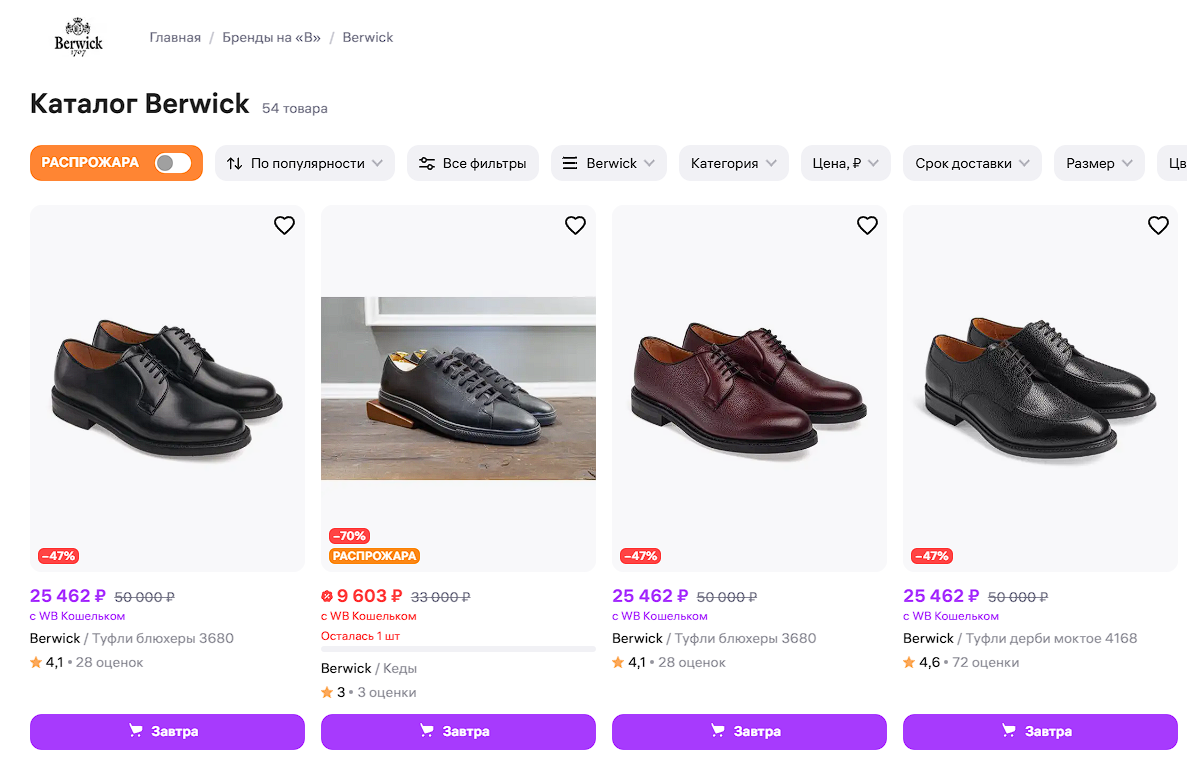Screen dimensions: 1187x758
Task: Expand the Срок доставки delivery filter
Action: [971, 163]
